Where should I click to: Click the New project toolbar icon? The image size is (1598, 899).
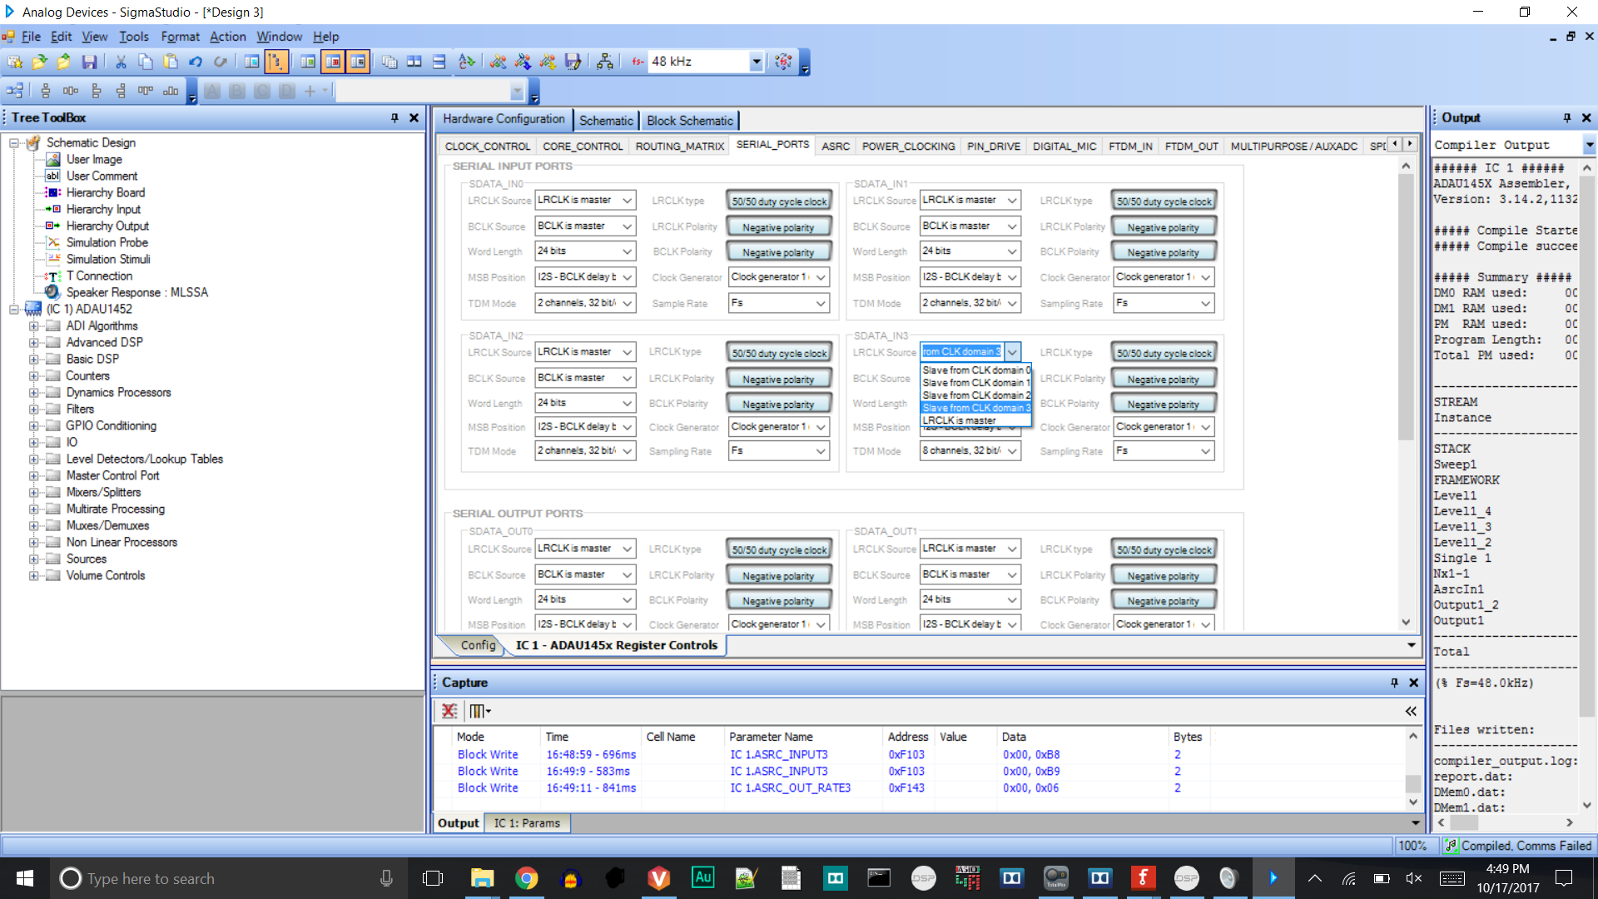click(15, 62)
